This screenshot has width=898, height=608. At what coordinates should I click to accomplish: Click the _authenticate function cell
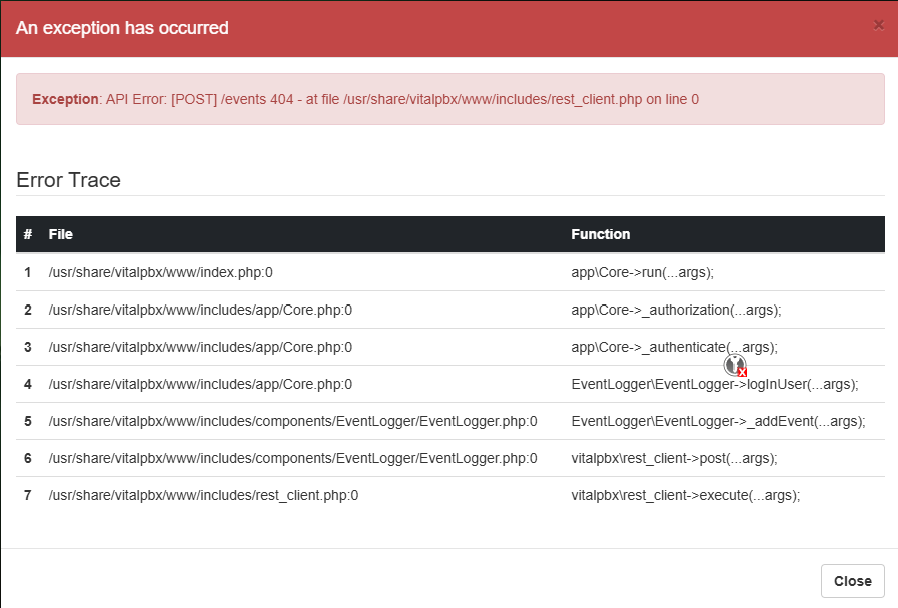tap(674, 348)
